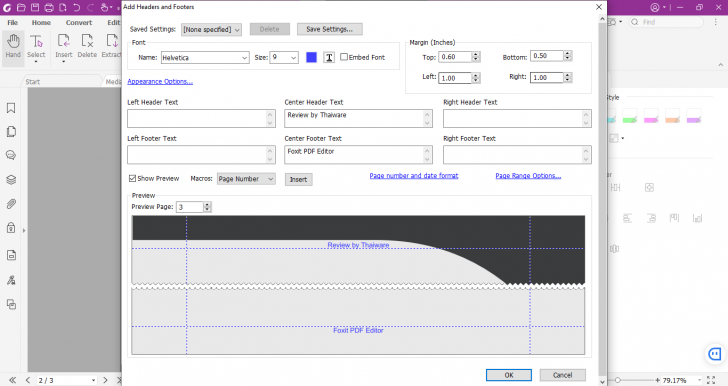Open the Saved Settings dropdown
This screenshot has height=386, width=728.
coord(211,29)
